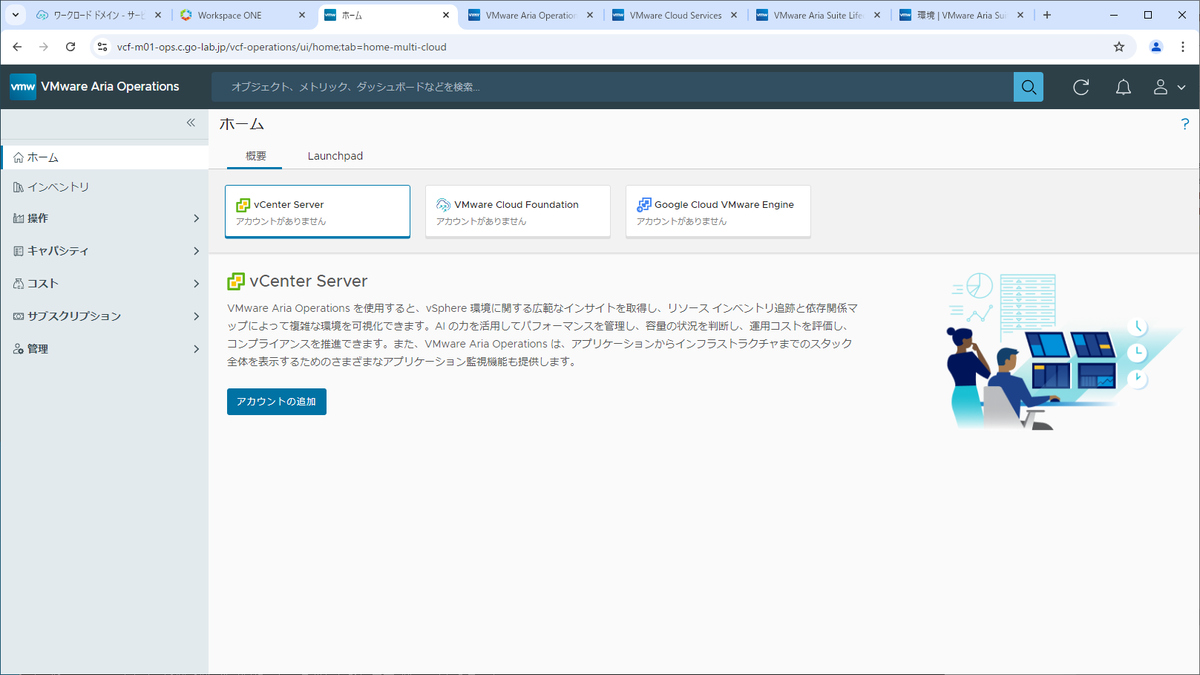
Task: Click the global search input field
Action: [612, 87]
